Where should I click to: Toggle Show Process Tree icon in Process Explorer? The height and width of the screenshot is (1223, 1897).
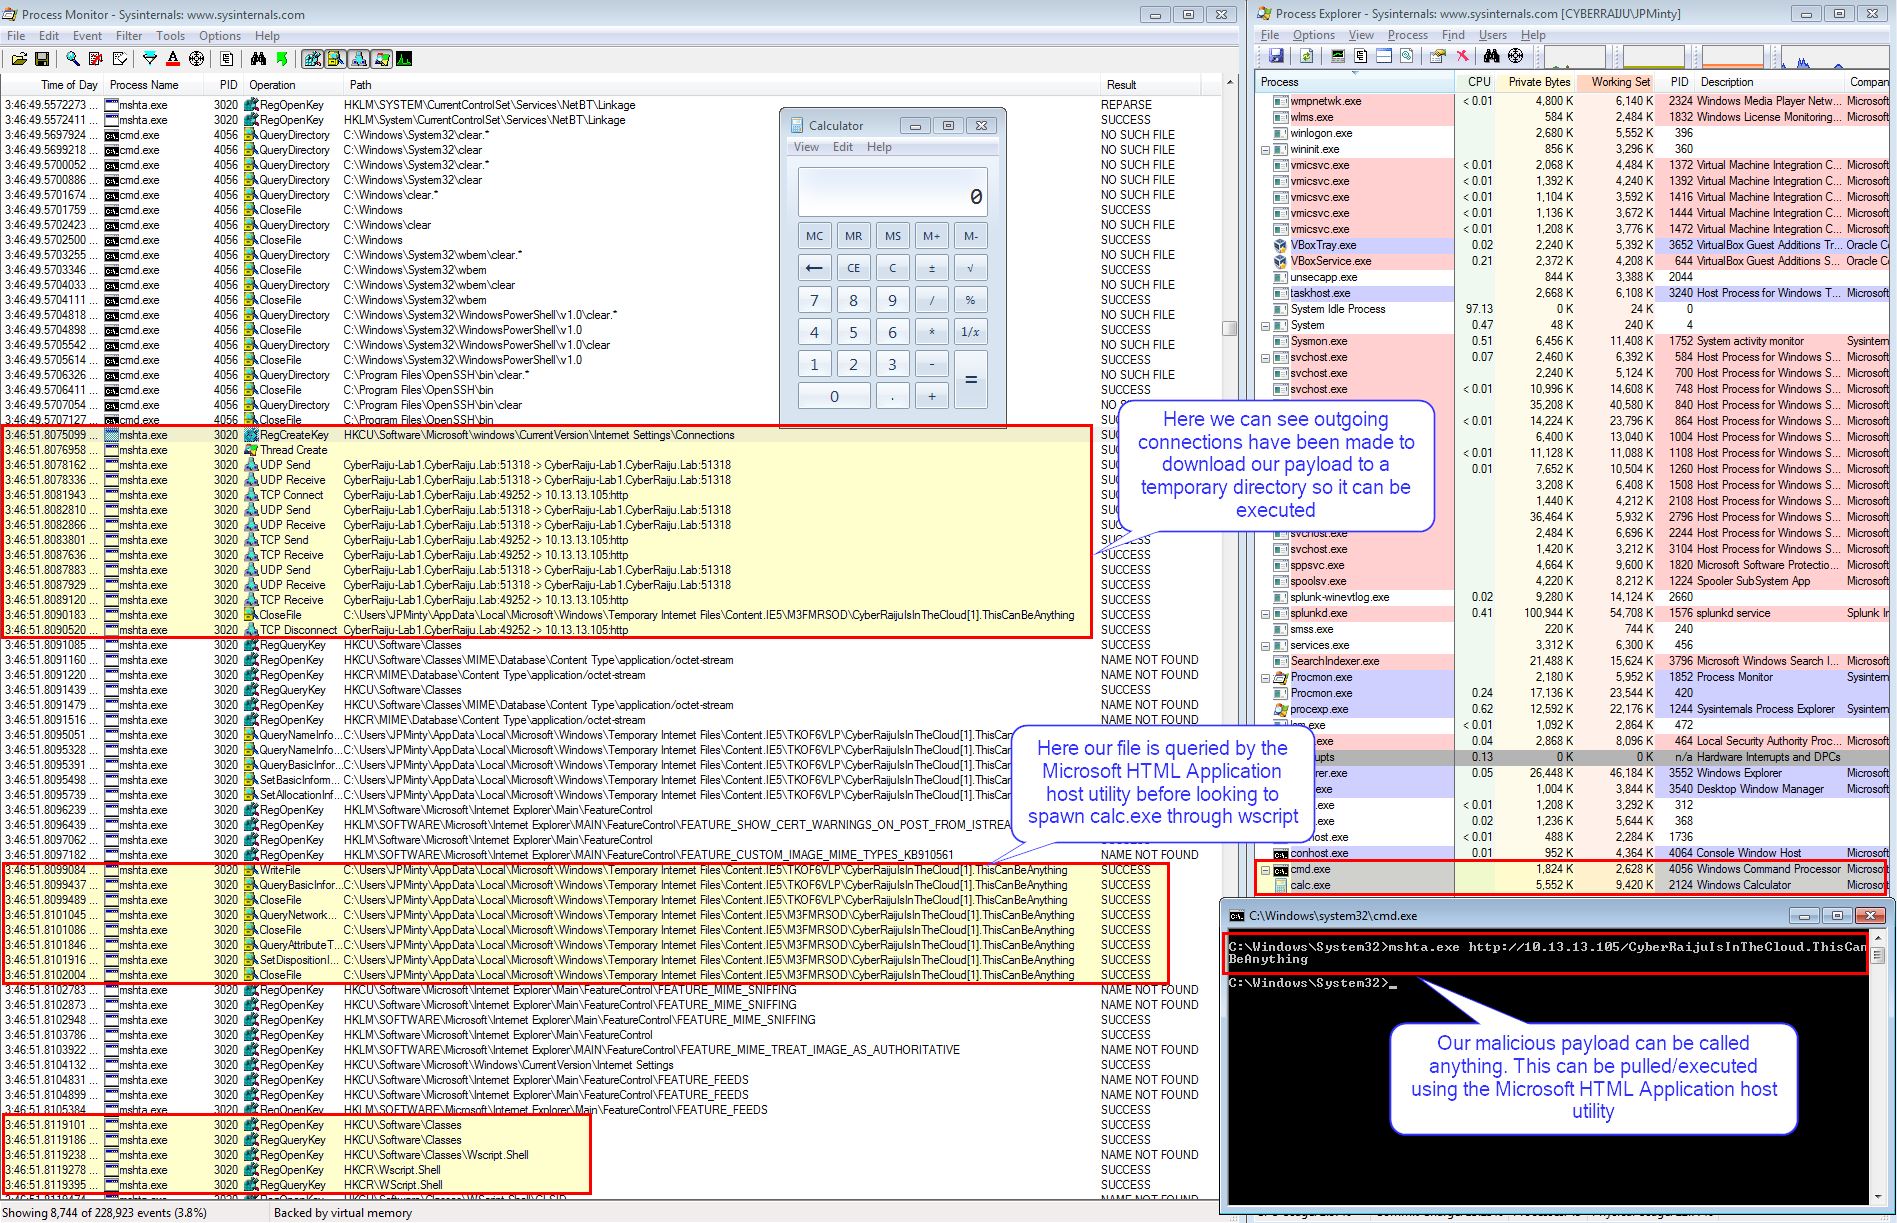(1360, 56)
